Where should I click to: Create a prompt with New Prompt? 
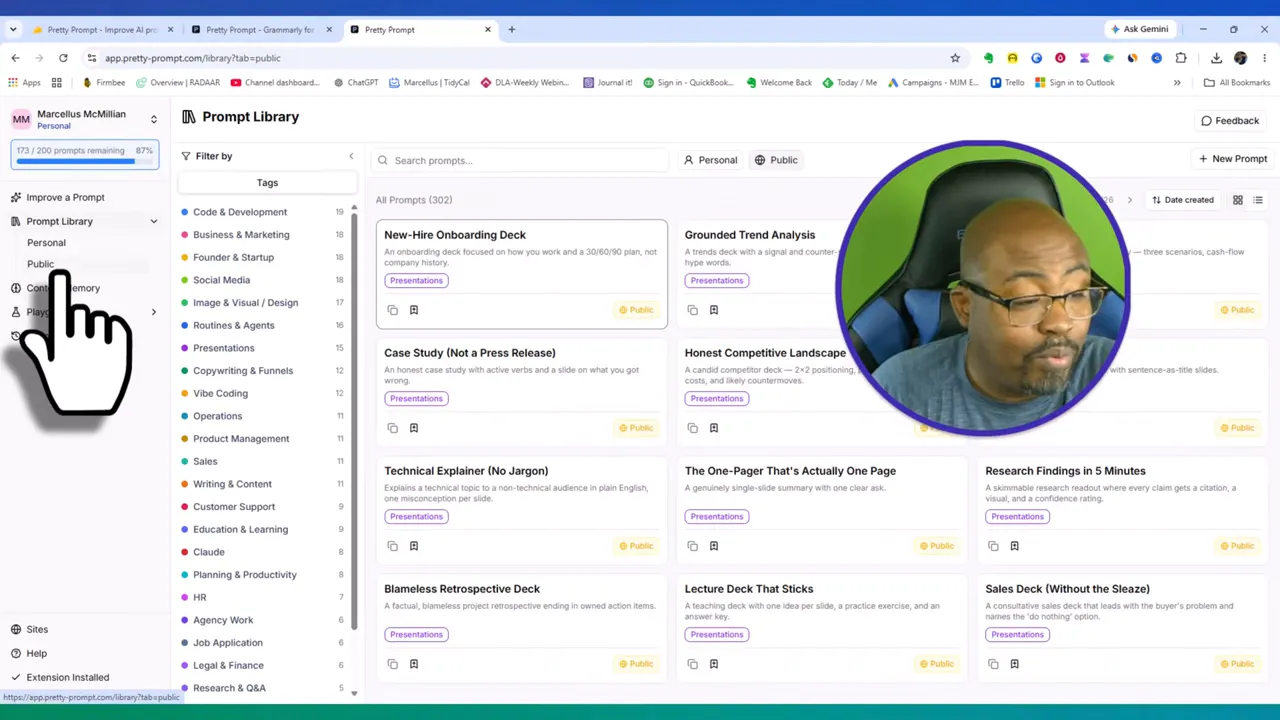pyautogui.click(x=1233, y=159)
